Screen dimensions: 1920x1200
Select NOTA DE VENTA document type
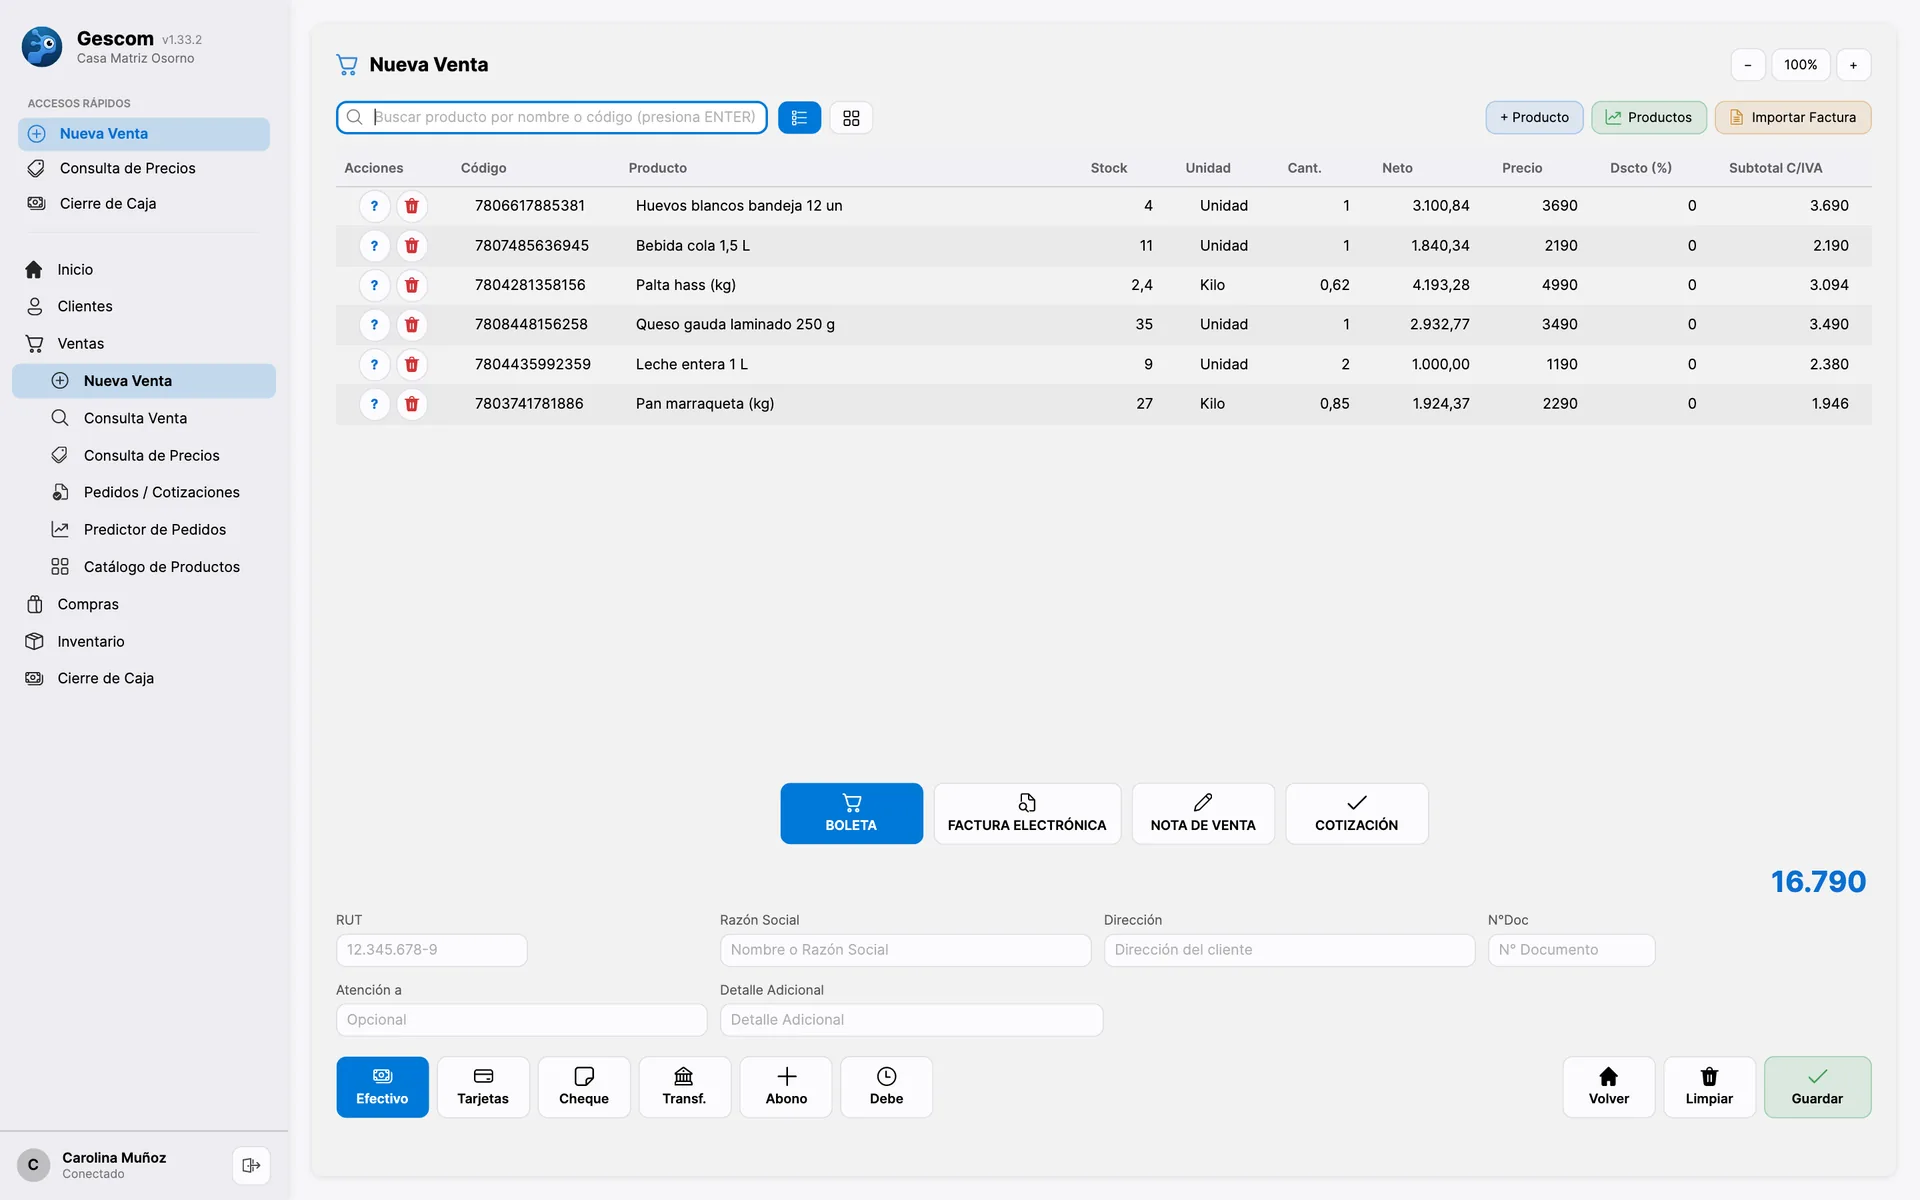point(1203,813)
